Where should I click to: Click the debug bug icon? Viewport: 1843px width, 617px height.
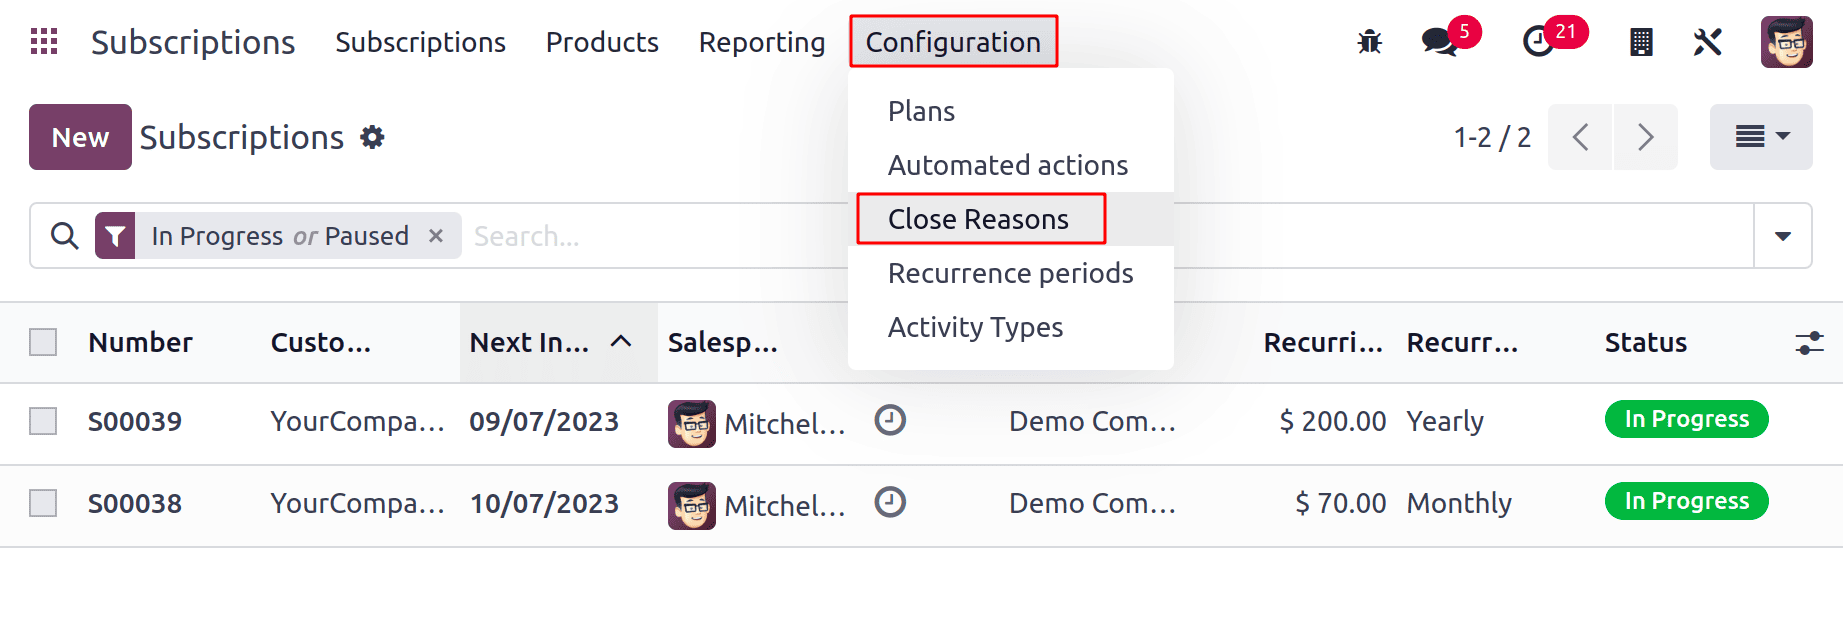point(1369,42)
